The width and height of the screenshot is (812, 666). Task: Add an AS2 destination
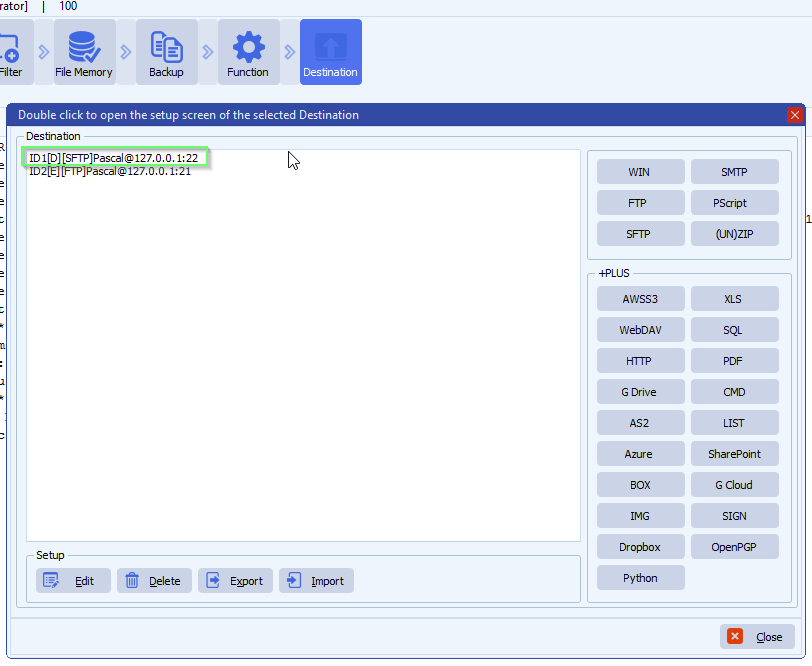coord(641,423)
